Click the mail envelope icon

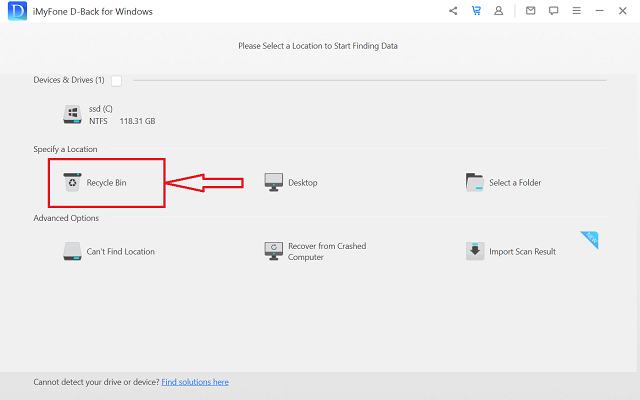[x=530, y=11]
